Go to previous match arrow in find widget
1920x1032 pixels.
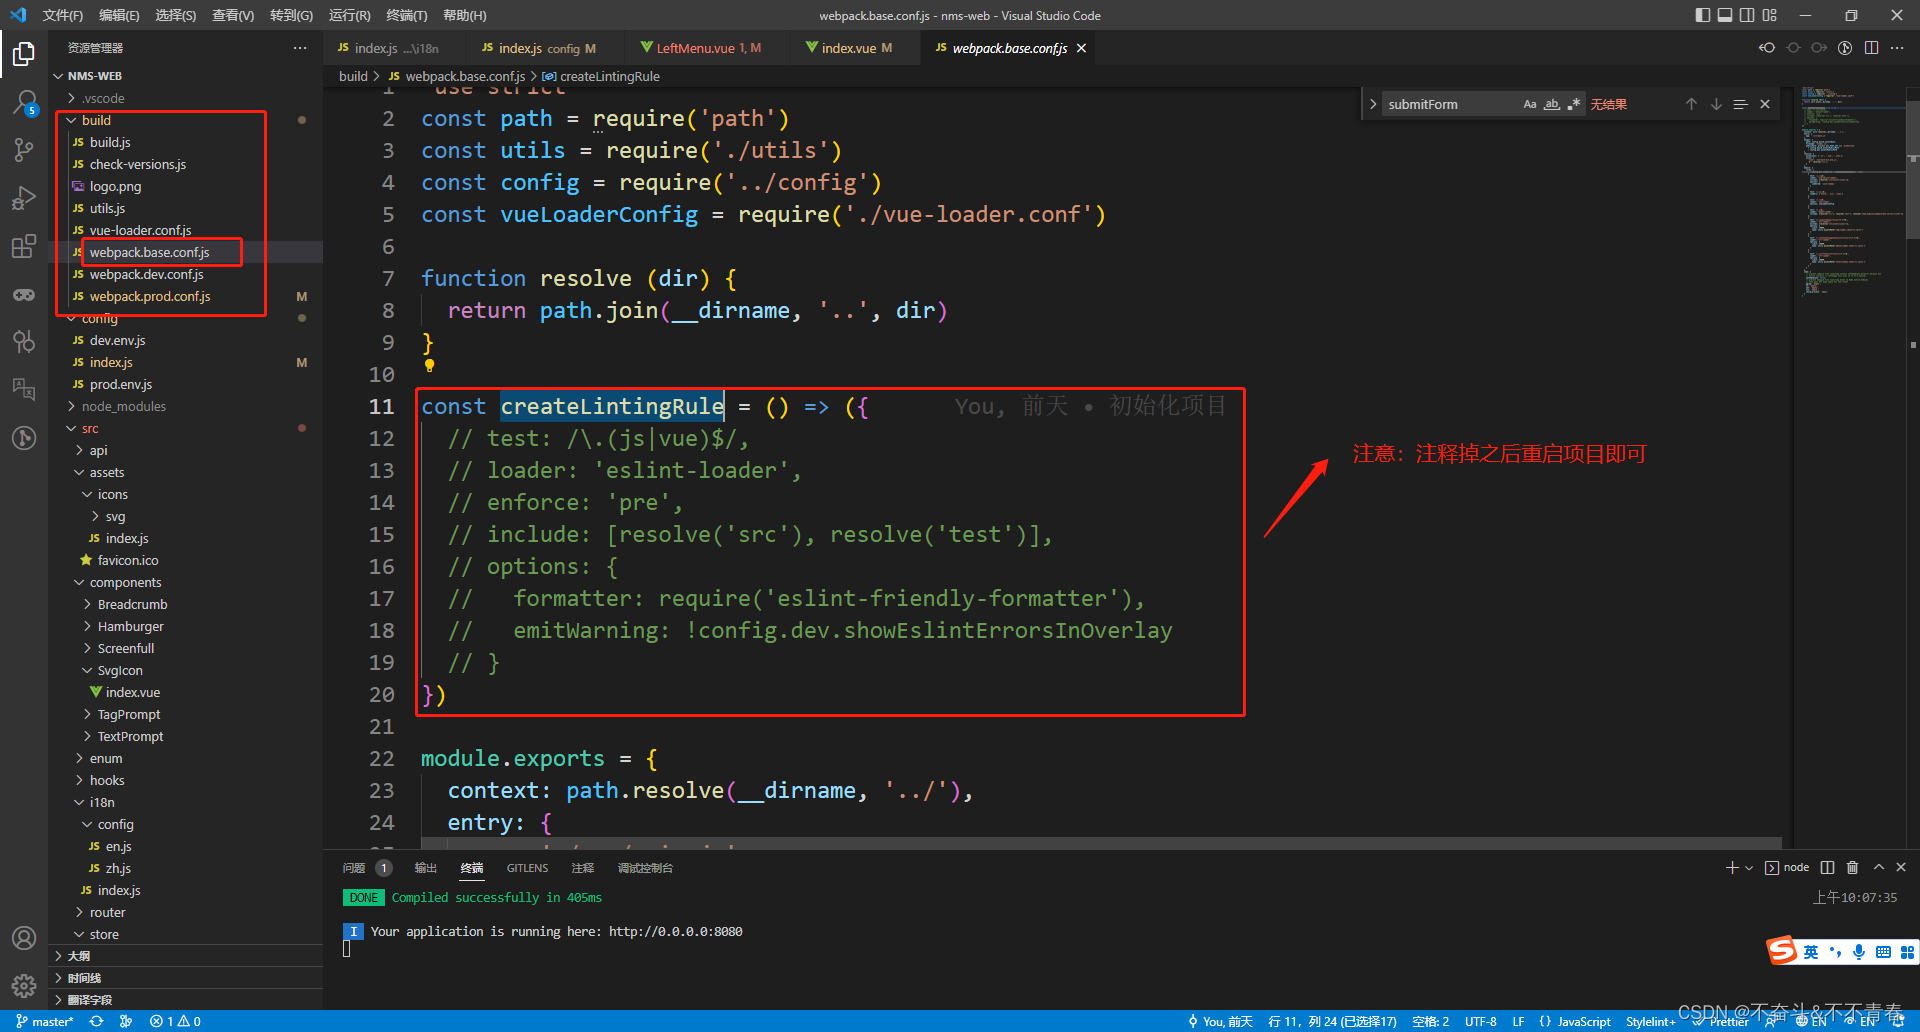[x=1691, y=104]
